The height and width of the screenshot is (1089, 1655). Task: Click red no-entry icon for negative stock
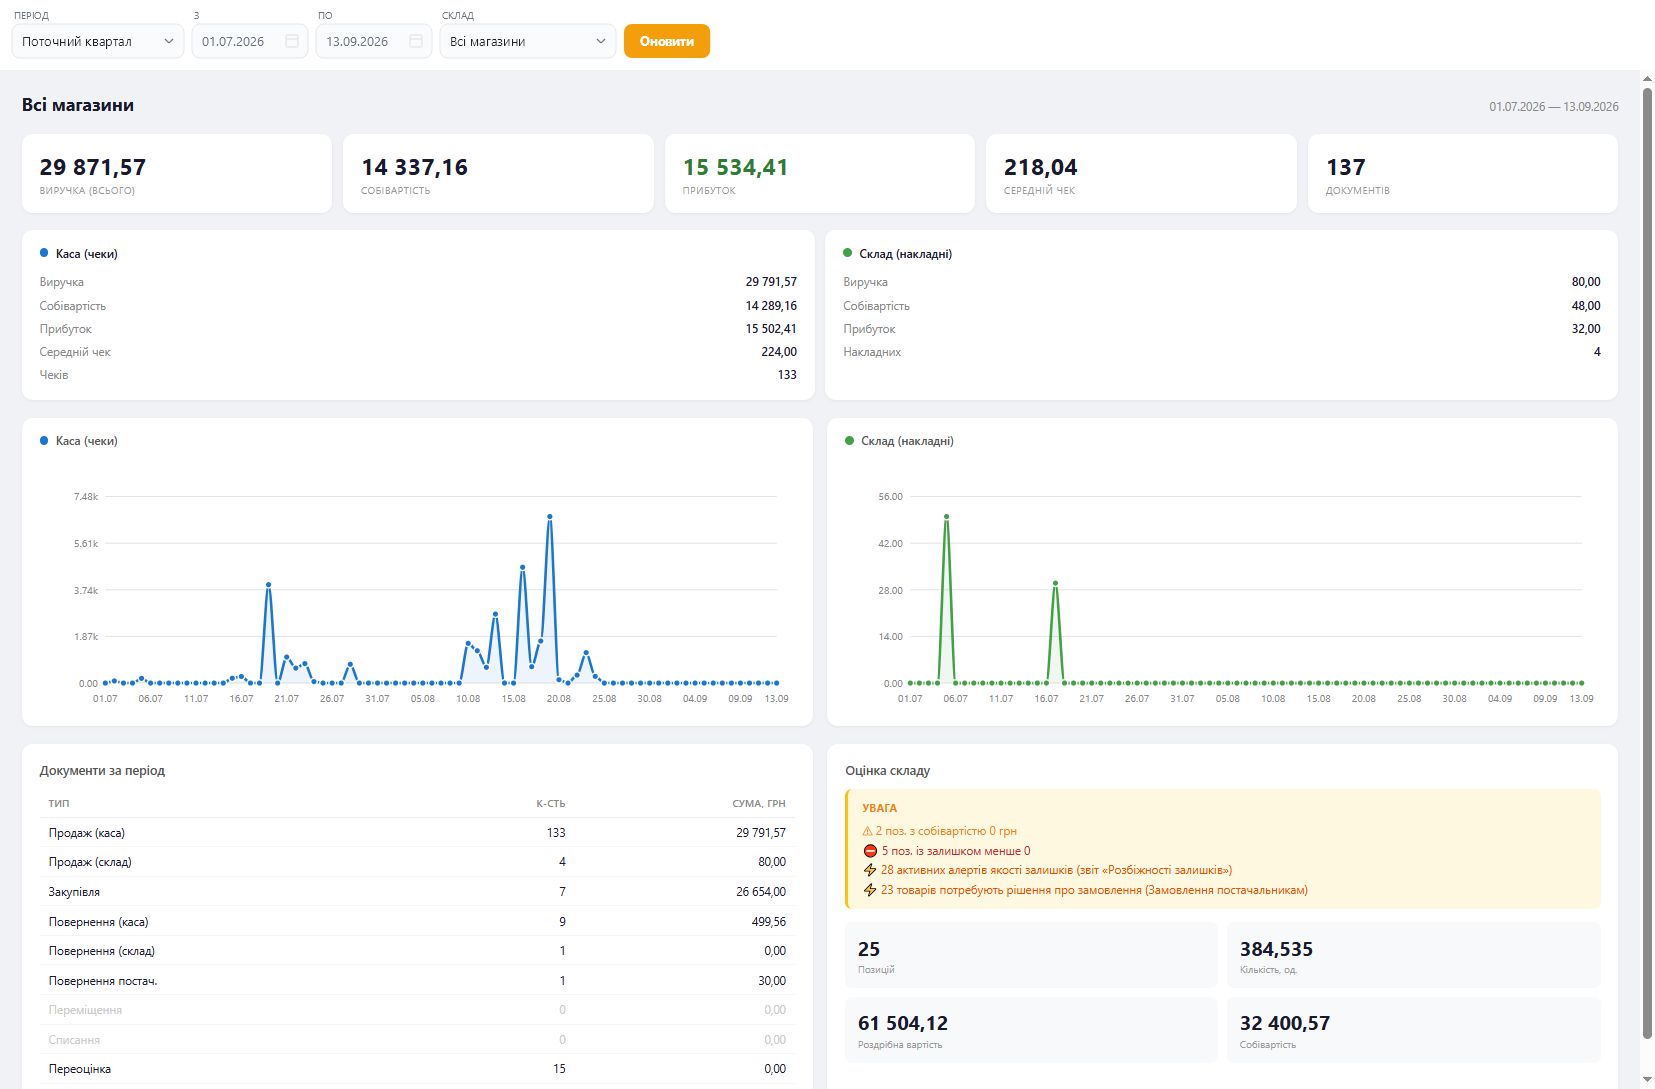coord(870,851)
